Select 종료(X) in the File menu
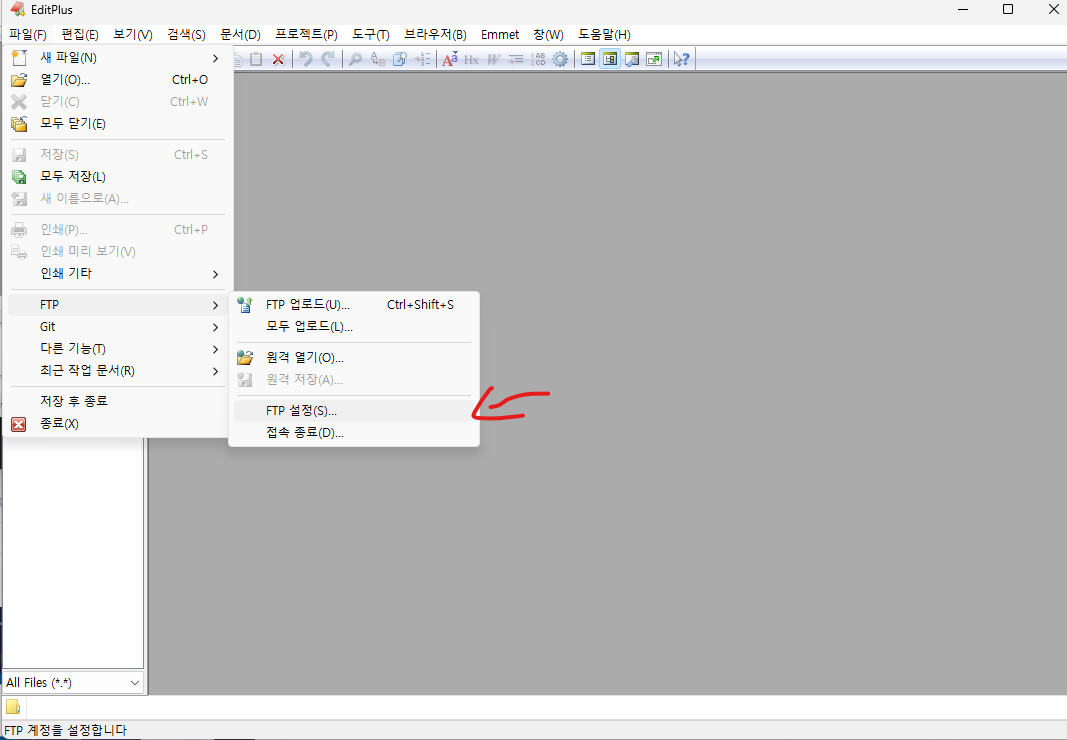Viewport: 1067px width, 740px height. coord(116,423)
